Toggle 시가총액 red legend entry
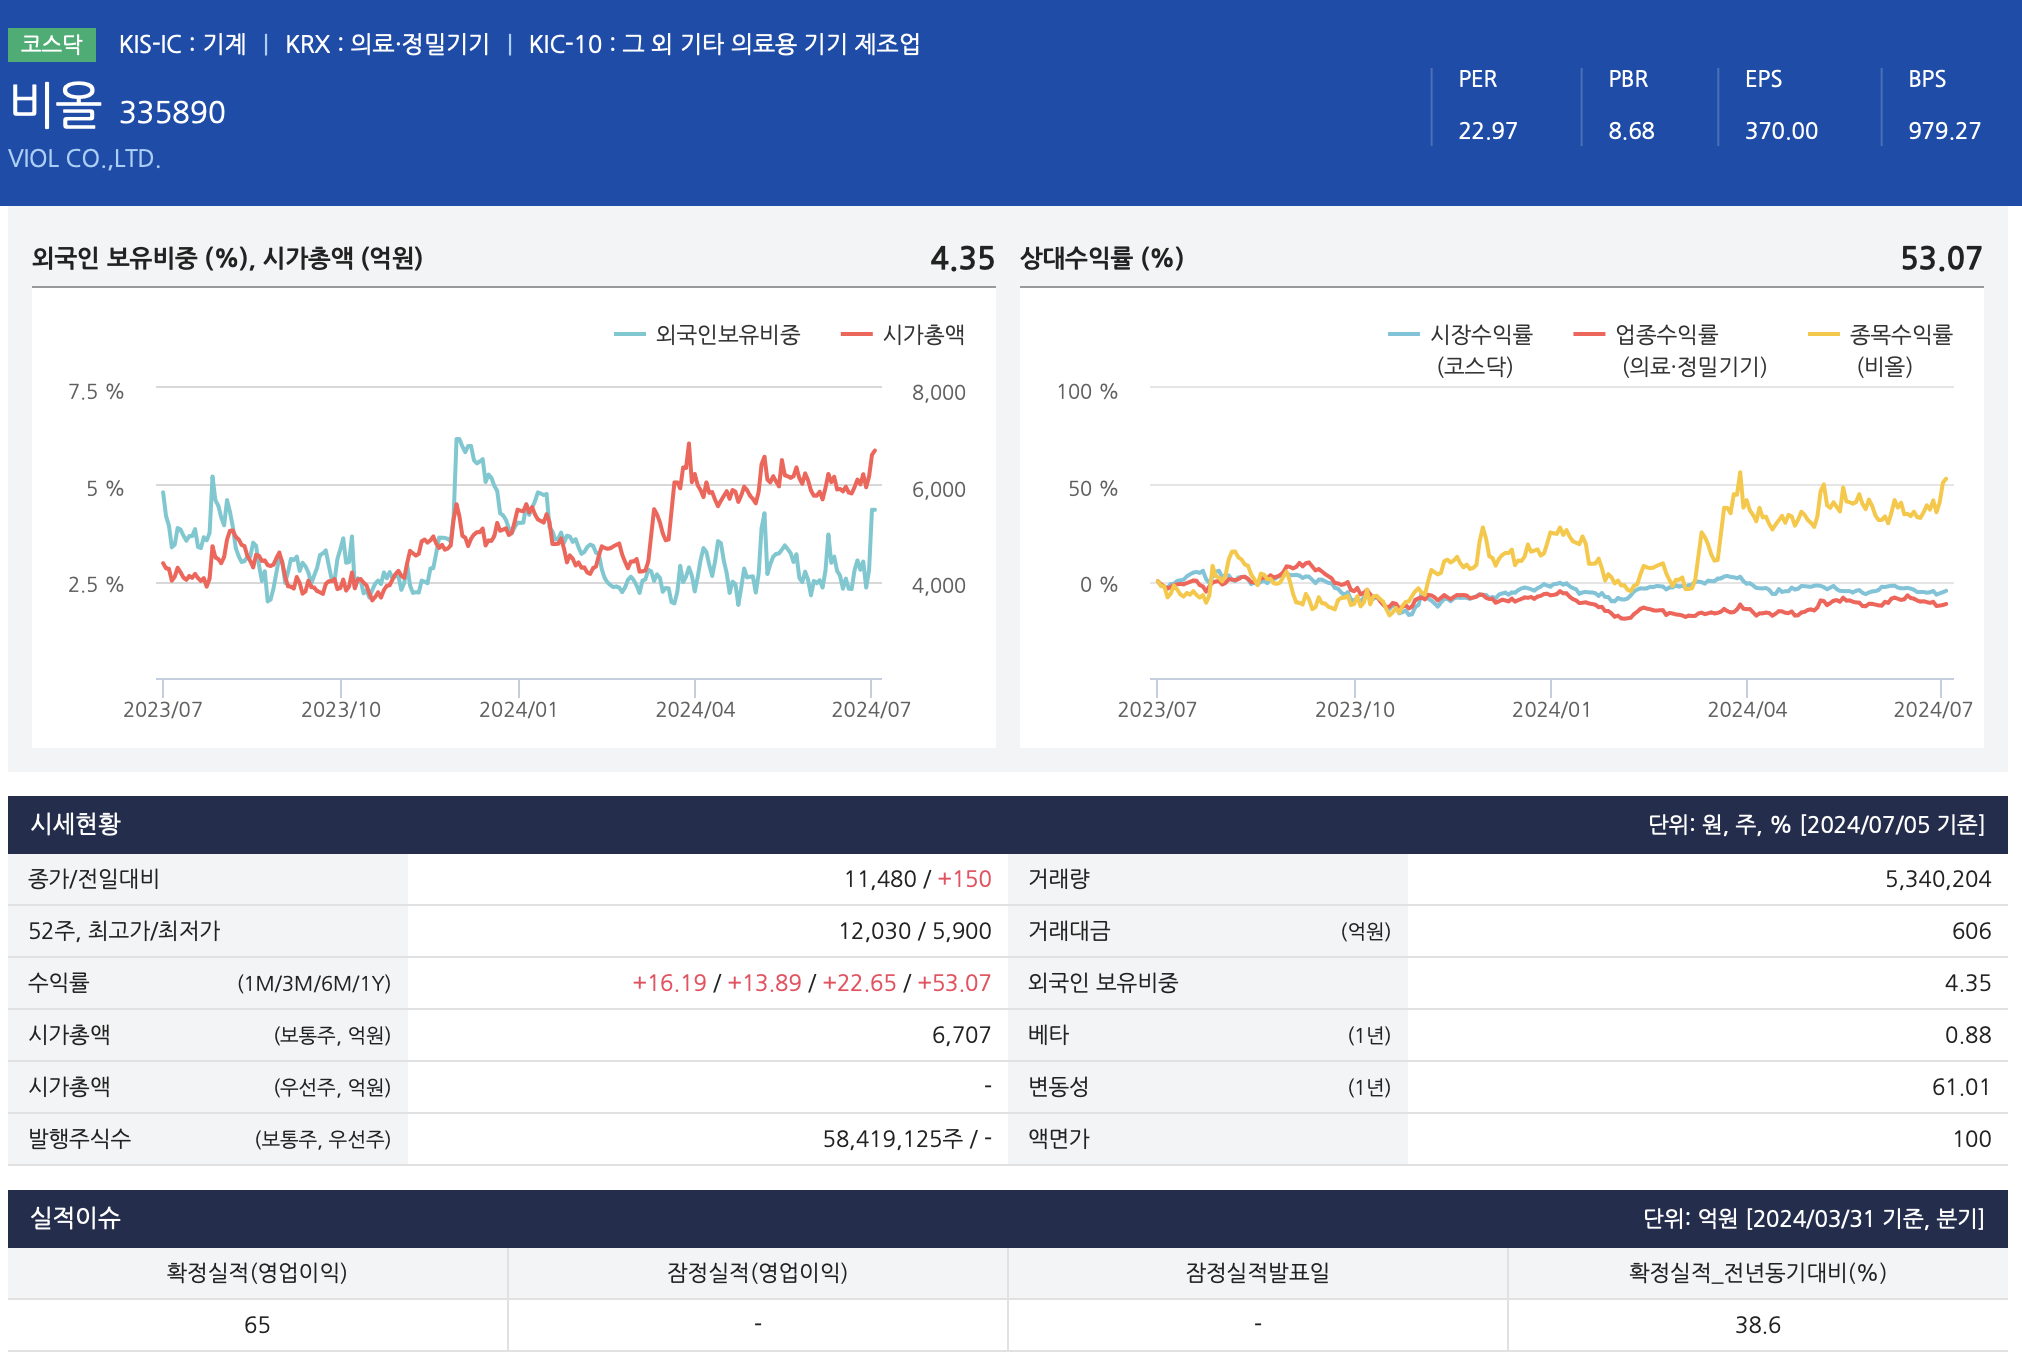The height and width of the screenshot is (1354, 2022). tap(904, 335)
